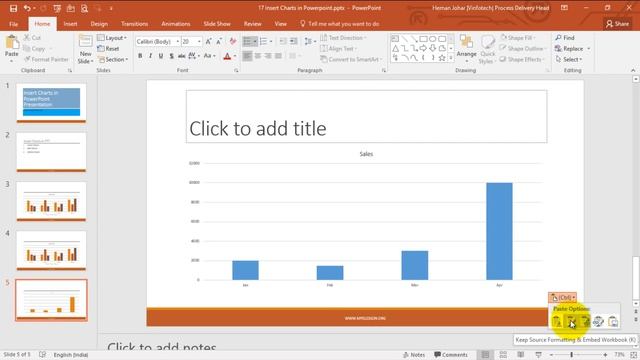Reset the slide layout
Viewport: 640px width, 360px height.
pos(108,49)
